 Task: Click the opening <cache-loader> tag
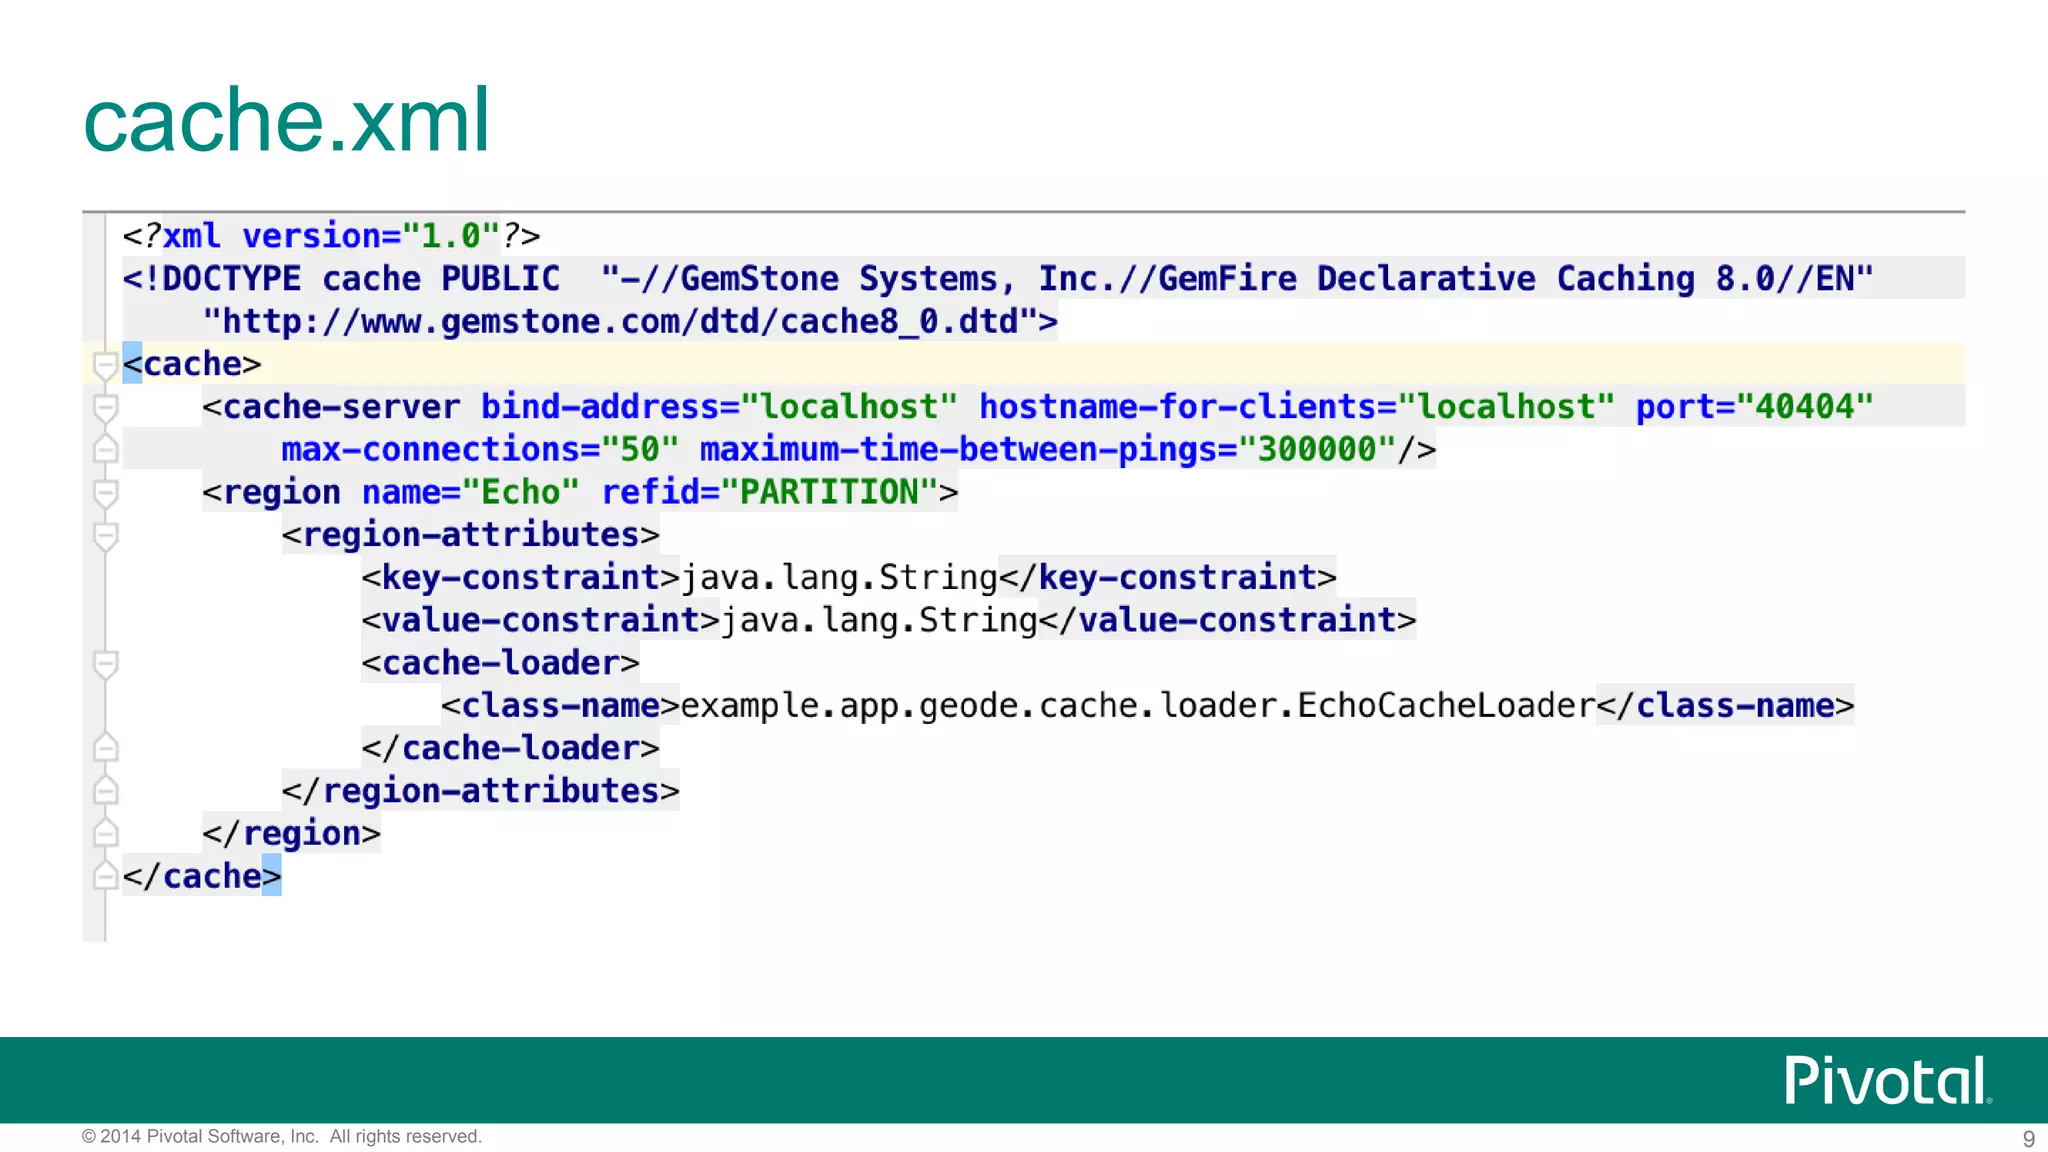point(500,663)
